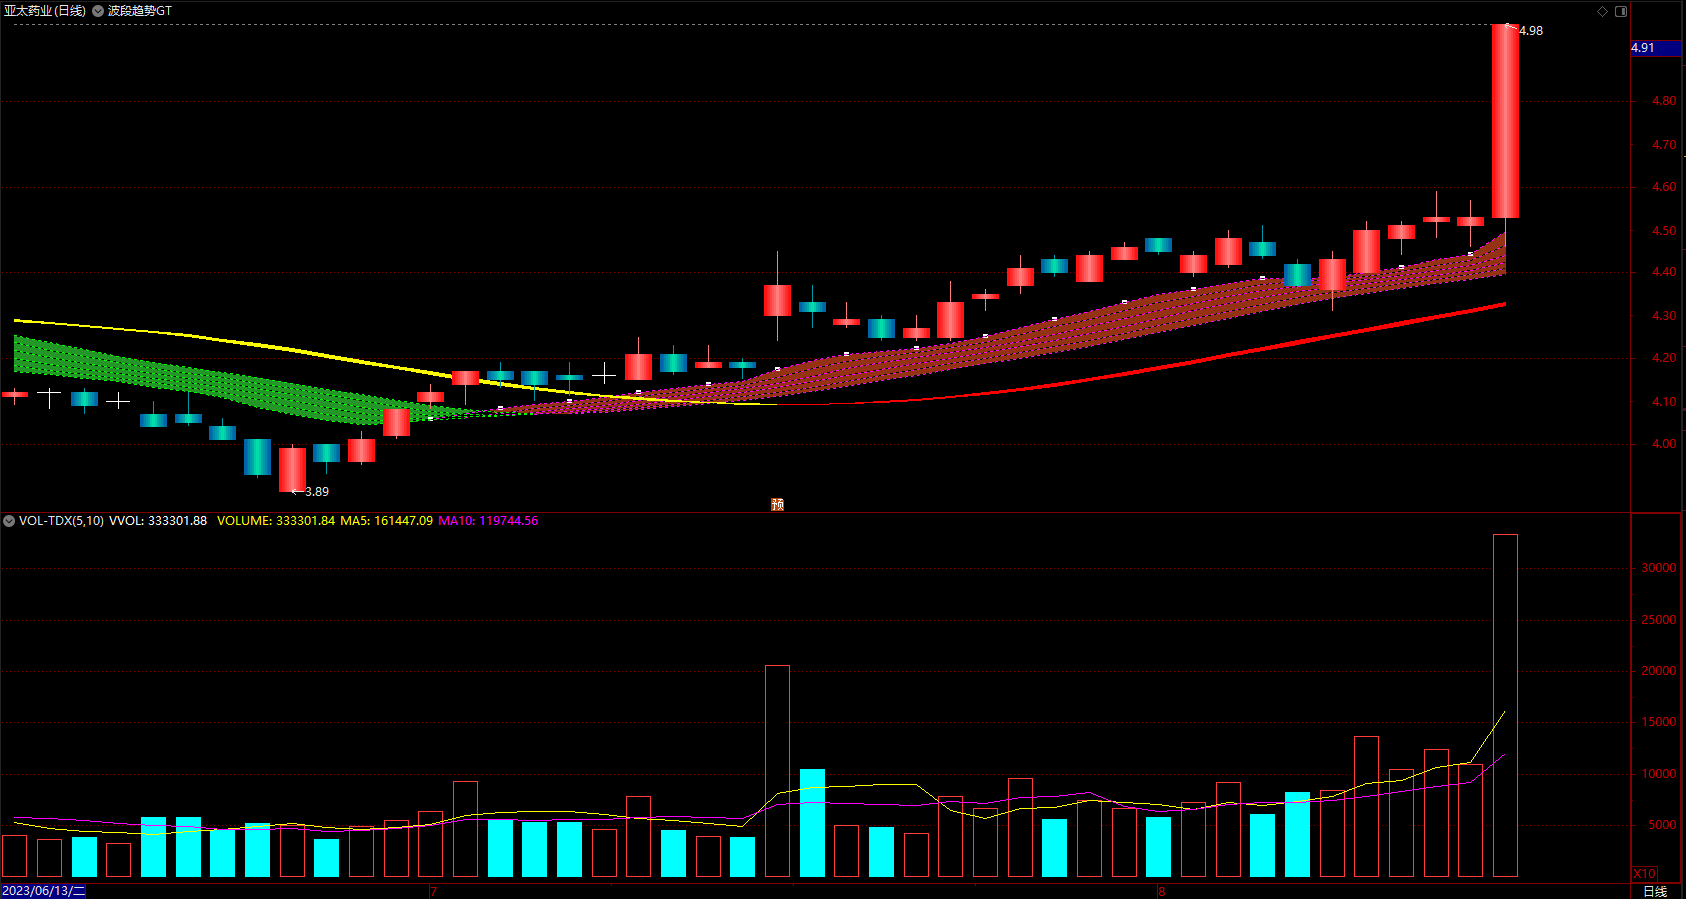
Task: Click the 亚太药业 (日线) chart title
Action: pyautogui.click(x=45, y=11)
